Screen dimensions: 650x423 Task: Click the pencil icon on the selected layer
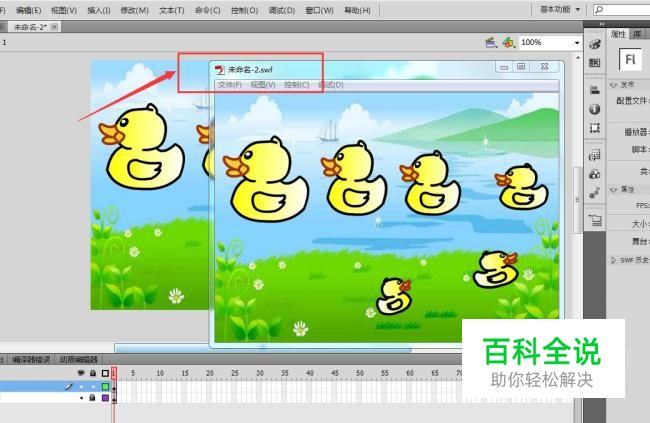point(69,387)
